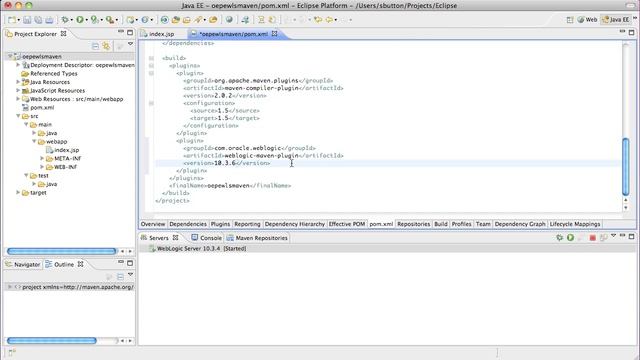Click the Debug bug icon in main toolbar

click(64, 20)
